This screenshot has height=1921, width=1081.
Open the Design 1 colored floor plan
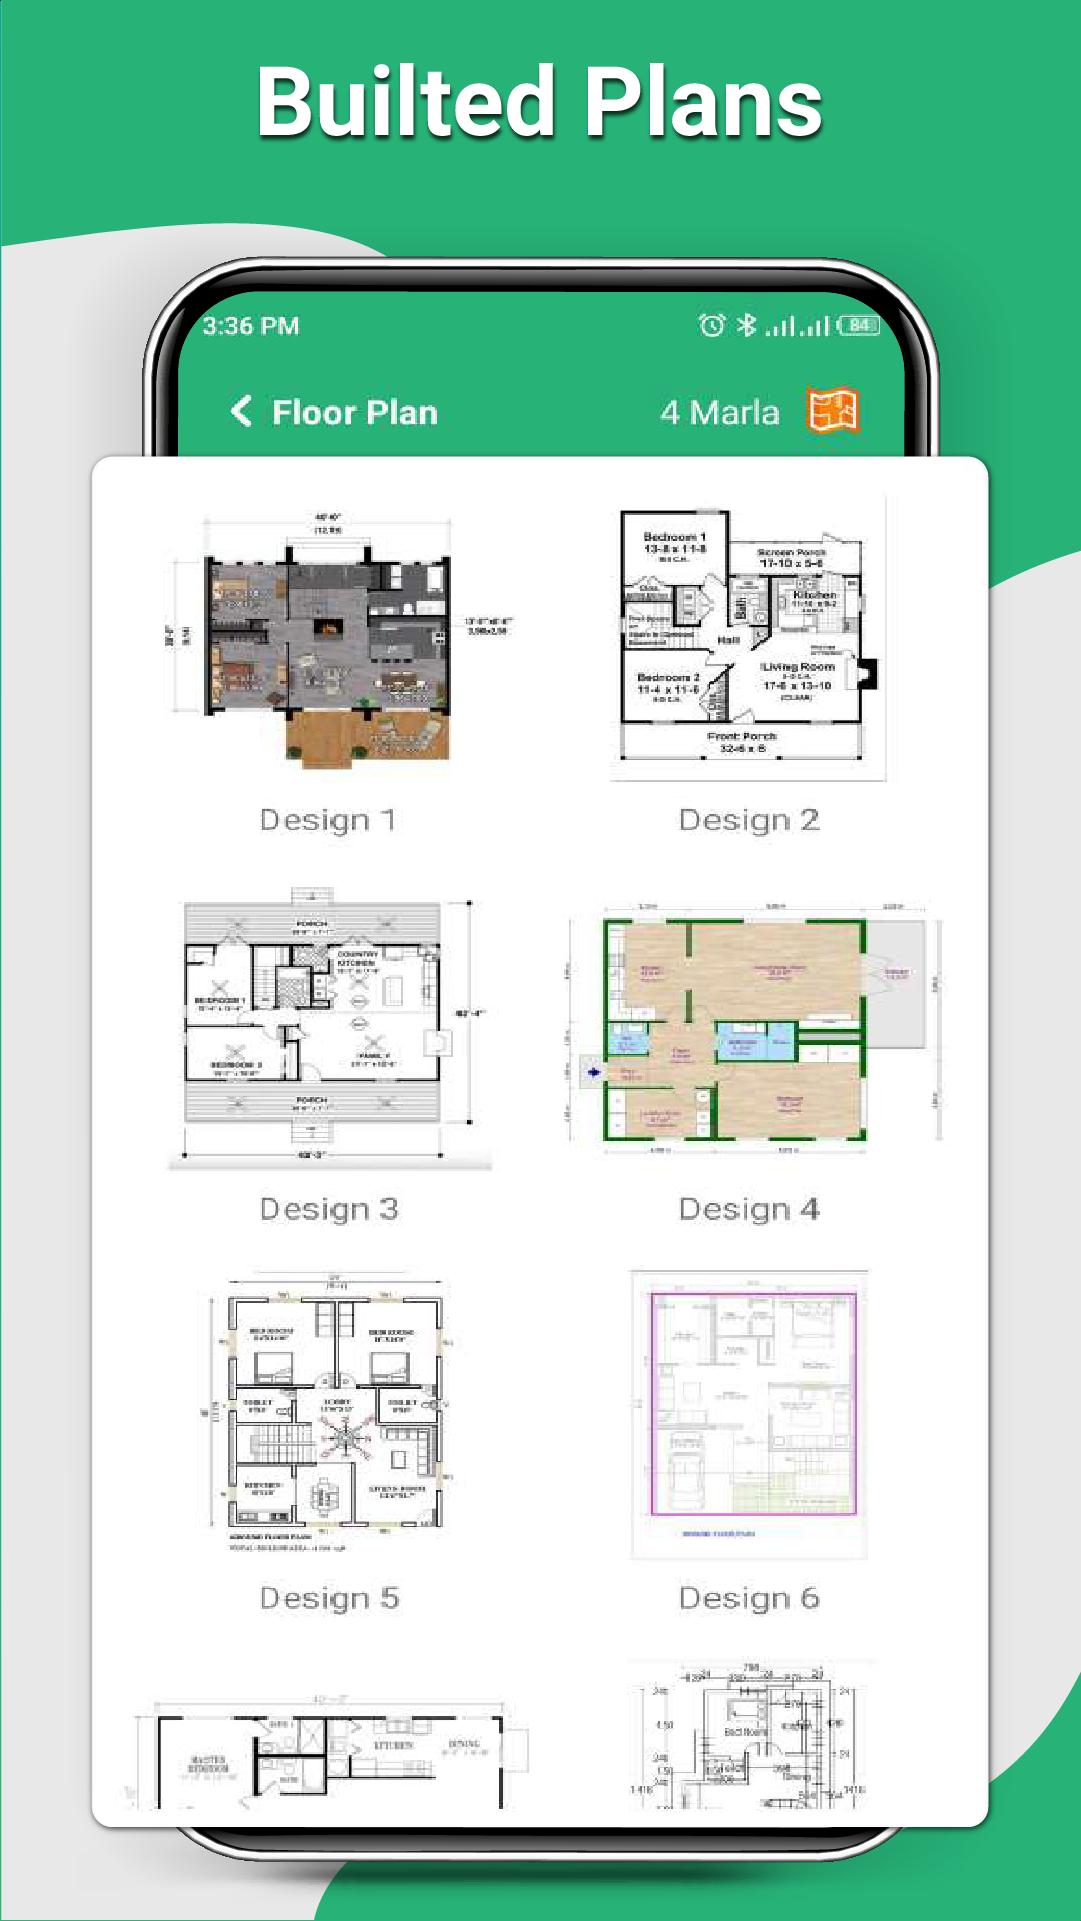[329, 640]
